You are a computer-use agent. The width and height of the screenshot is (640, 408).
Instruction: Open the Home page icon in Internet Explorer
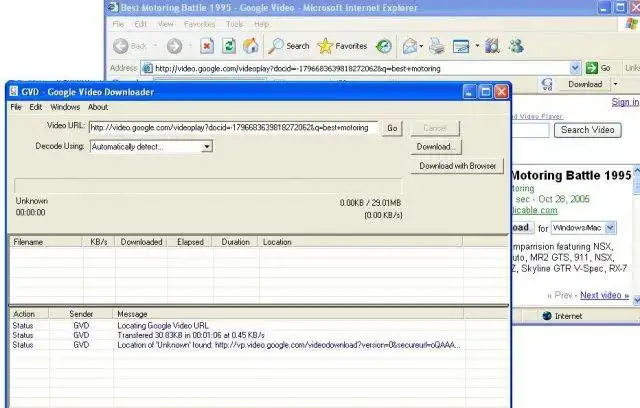[x=251, y=46]
